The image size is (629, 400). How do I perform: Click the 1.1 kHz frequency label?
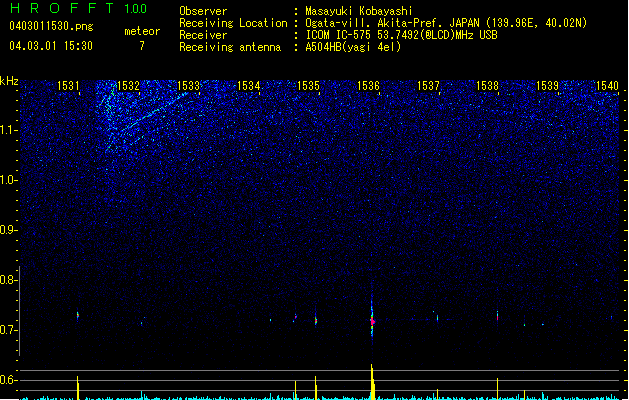coord(9,130)
